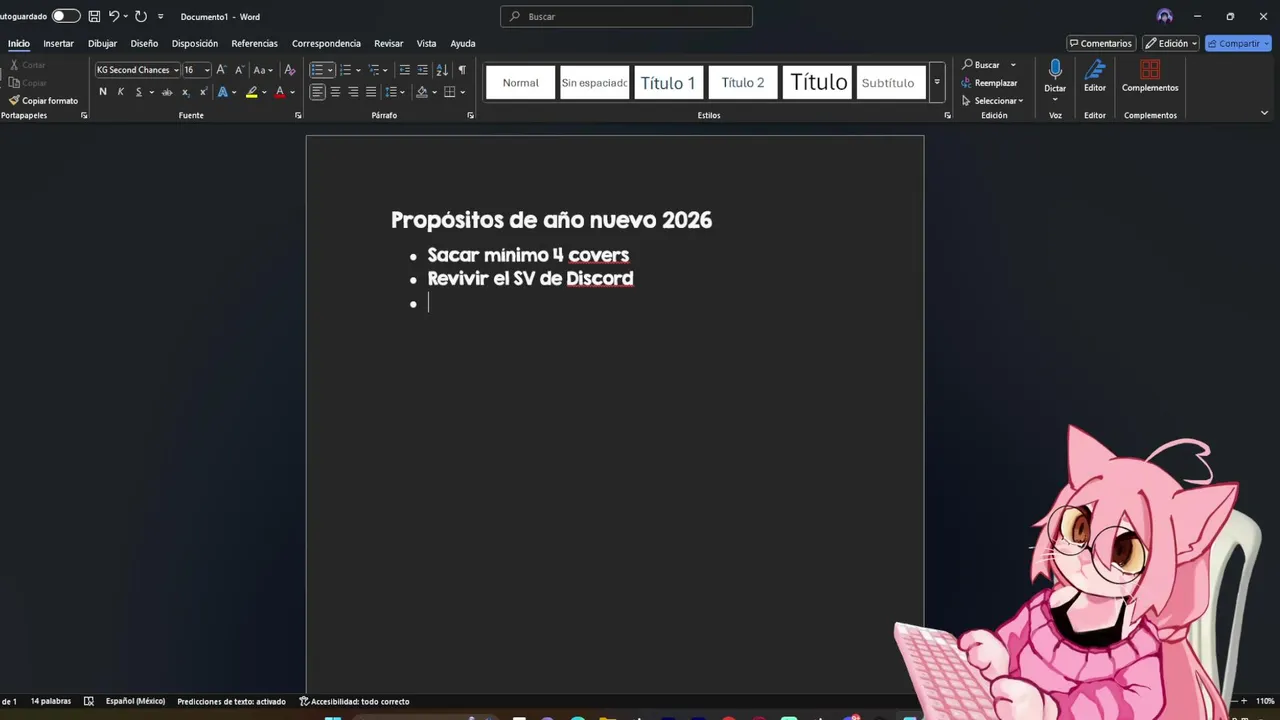Open the Diseño tab

144,43
